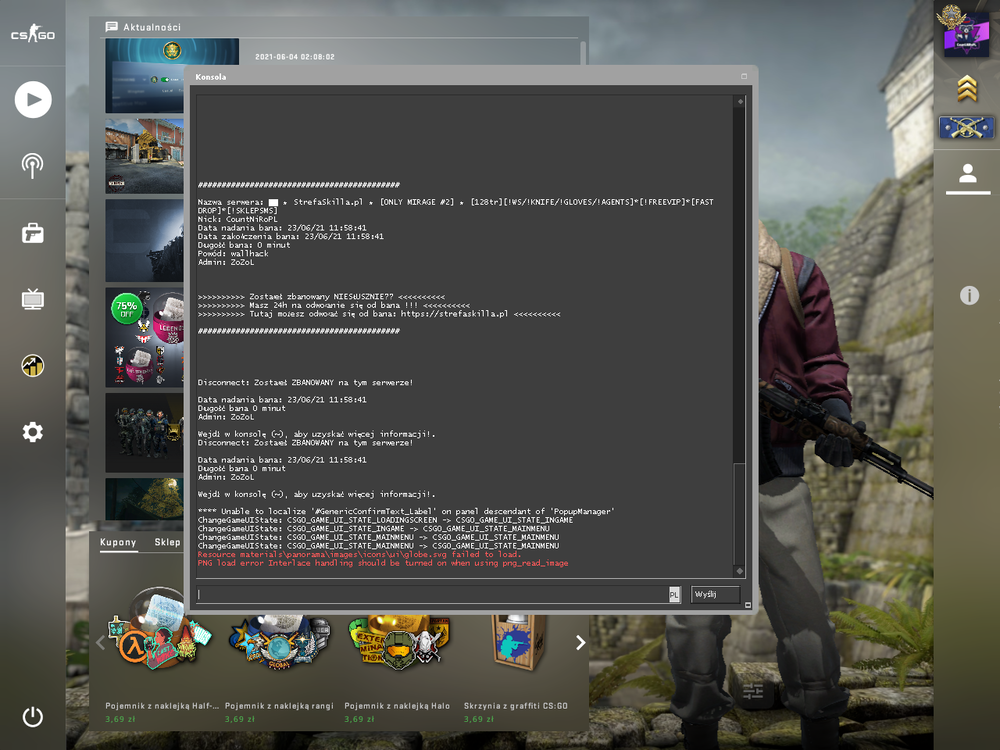Screen dimensions: 1000x750
Task: Open the broadcast antenna icon in the sidebar
Action: (x=33, y=166)
